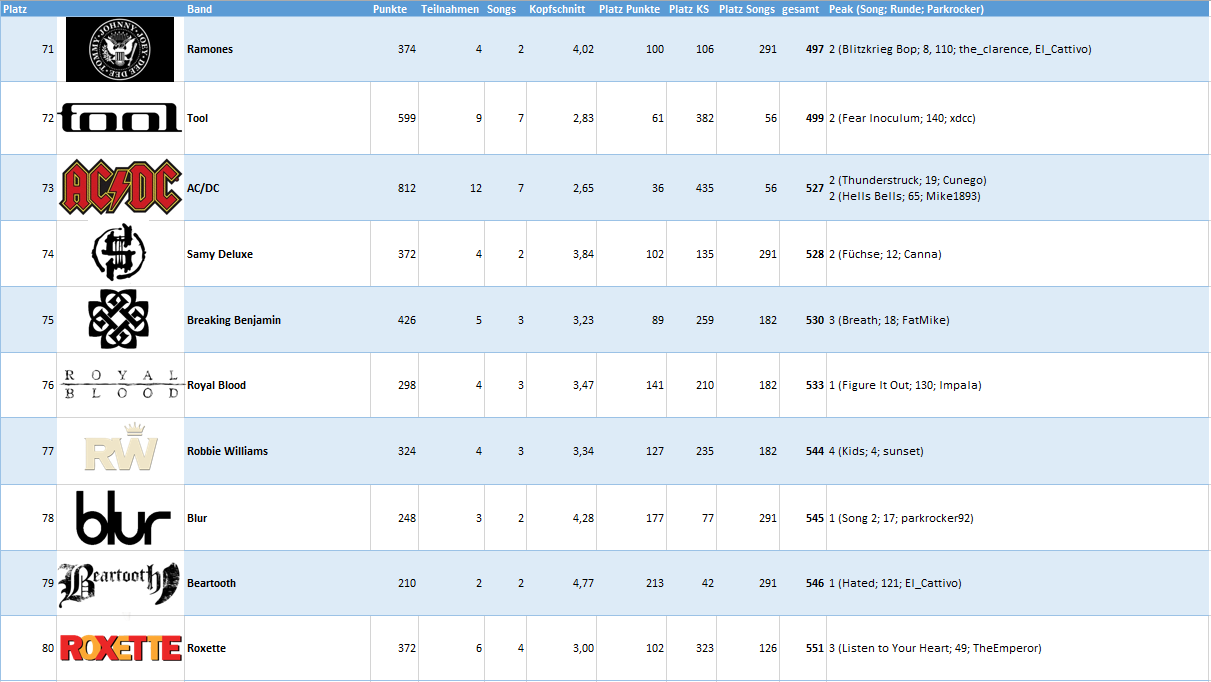This screenshot has width=1211, height=682.
Task: Click the Fear Inoculum peak entry
Action: pyautogui.click(x=902, y=118)
